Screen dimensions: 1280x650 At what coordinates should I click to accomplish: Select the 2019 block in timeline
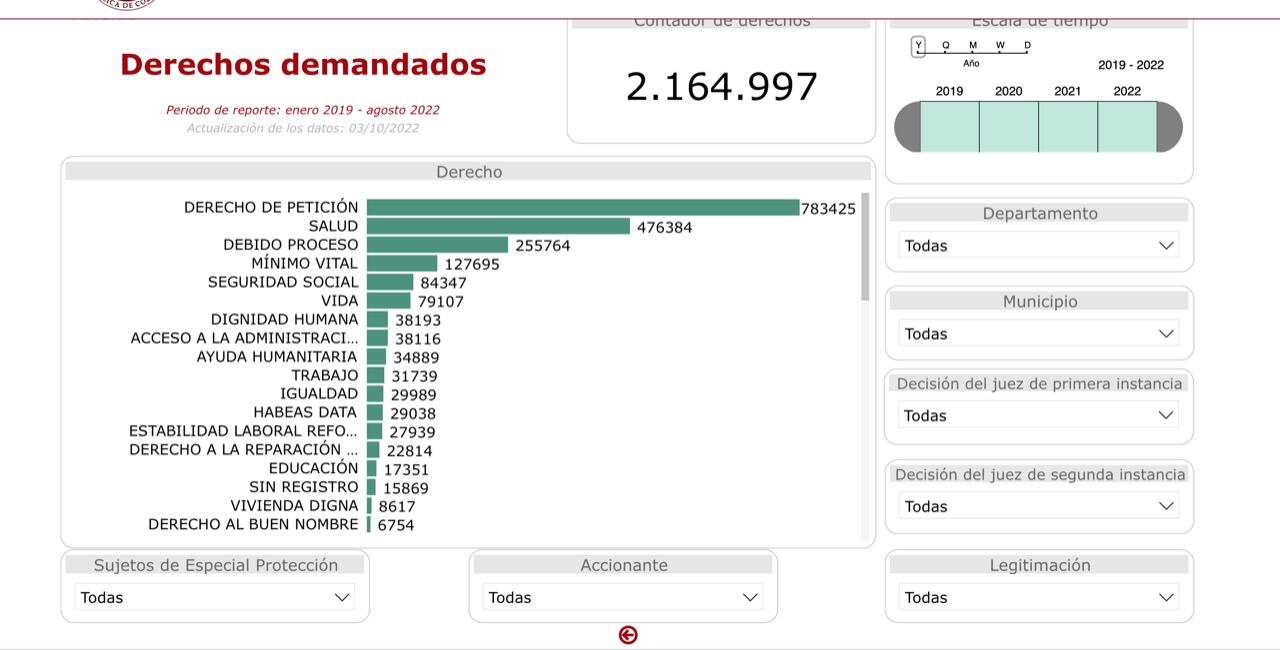coord(949,127)
